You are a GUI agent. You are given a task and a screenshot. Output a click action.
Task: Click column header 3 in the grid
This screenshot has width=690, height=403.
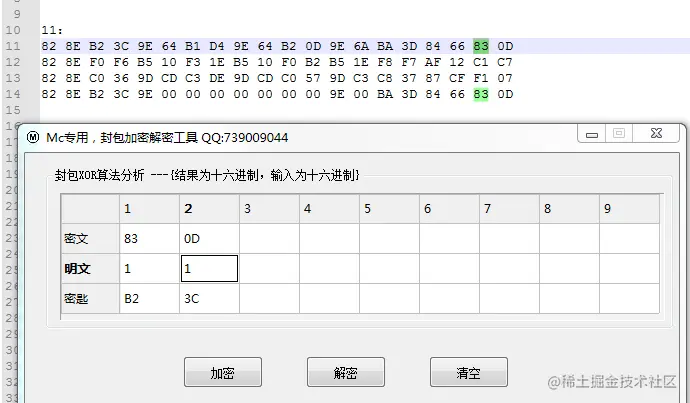[269, 209]
